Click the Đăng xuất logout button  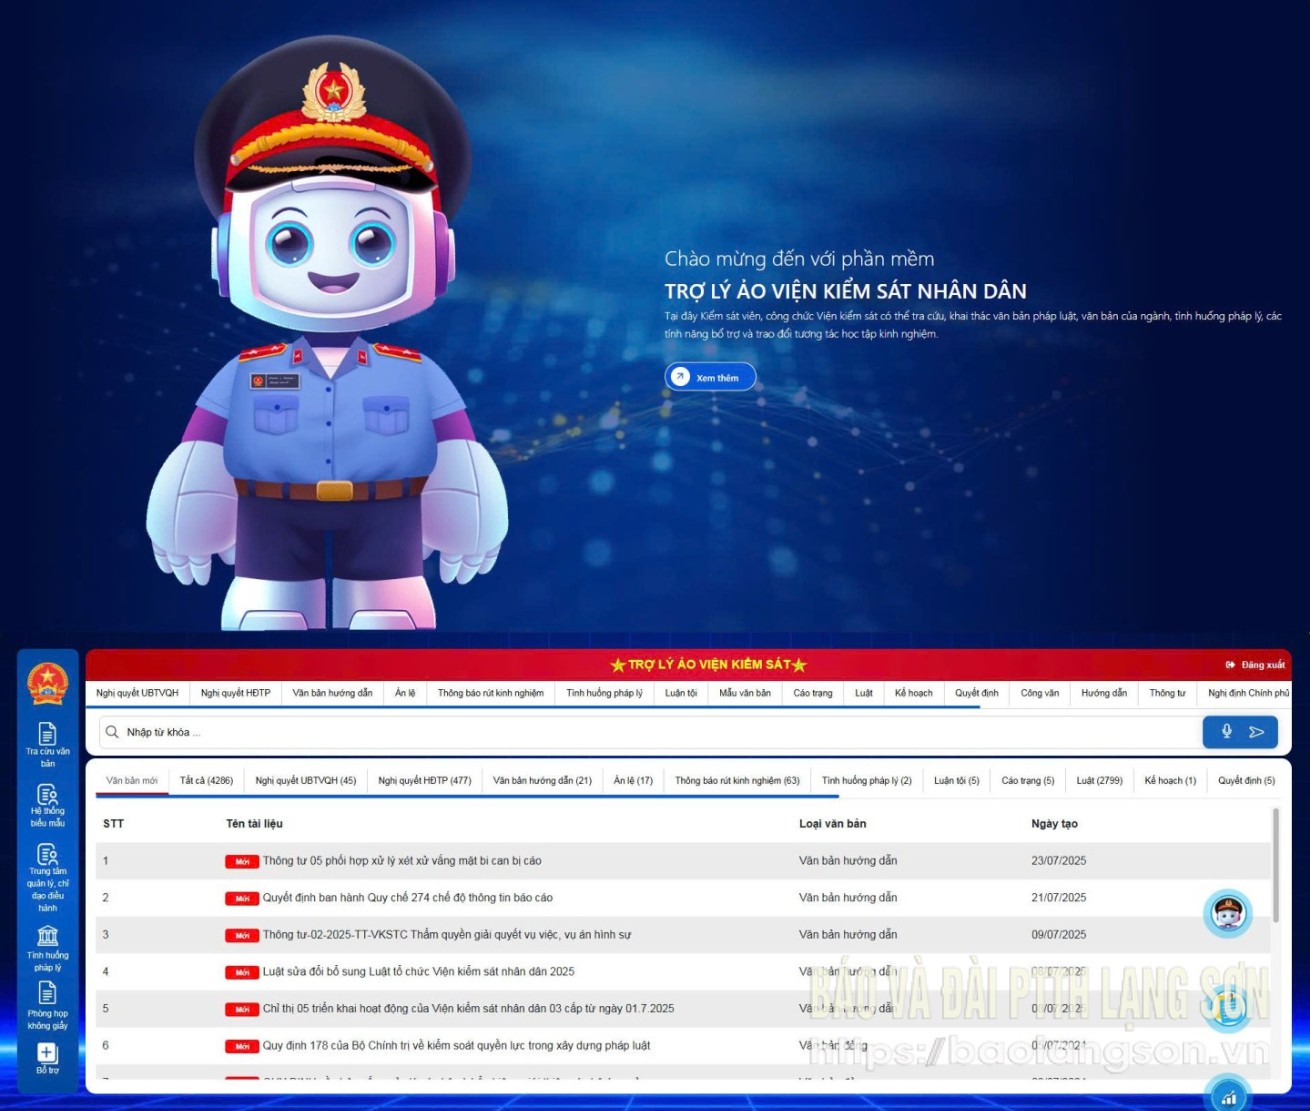tap(1255, 665)
